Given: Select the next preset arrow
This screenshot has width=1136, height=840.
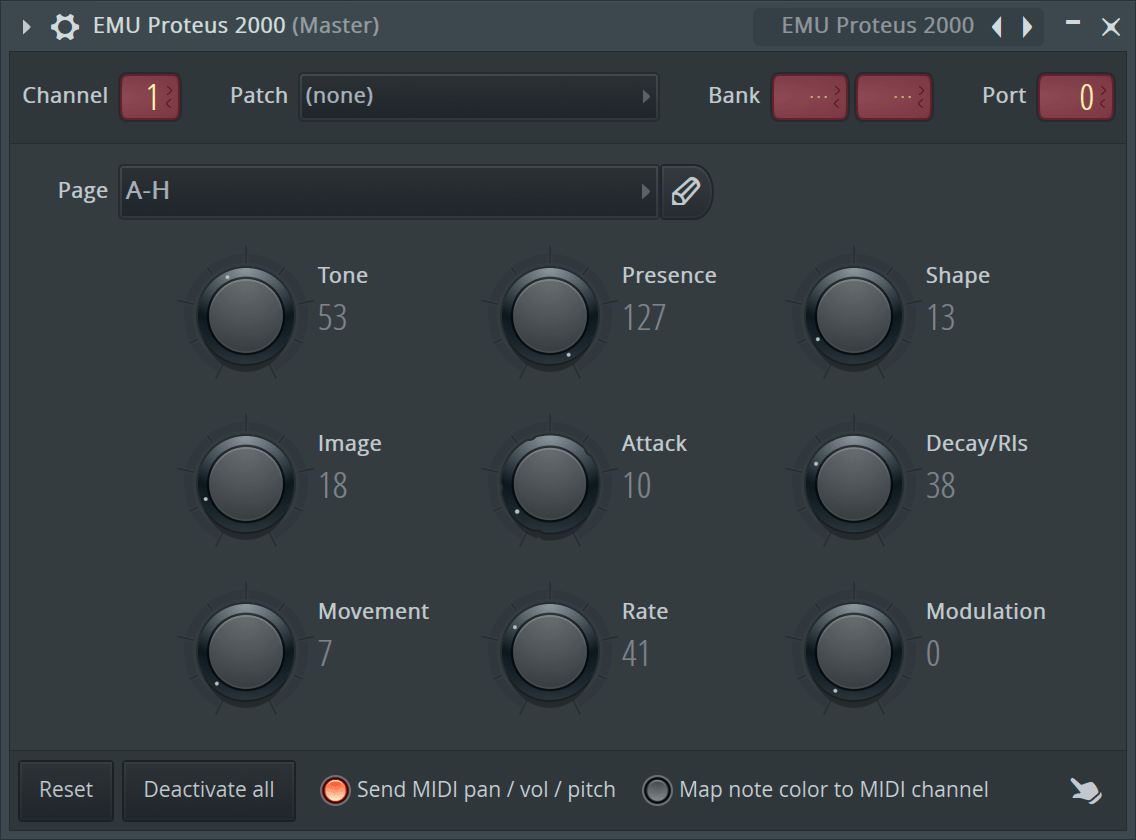Looking at the screenshot, I should click(1026, 26).
